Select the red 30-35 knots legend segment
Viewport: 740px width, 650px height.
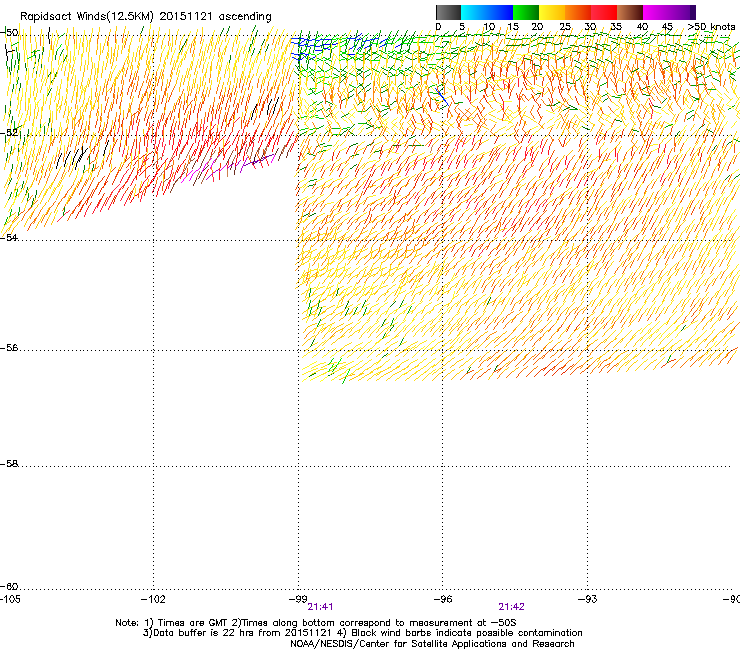604,12
